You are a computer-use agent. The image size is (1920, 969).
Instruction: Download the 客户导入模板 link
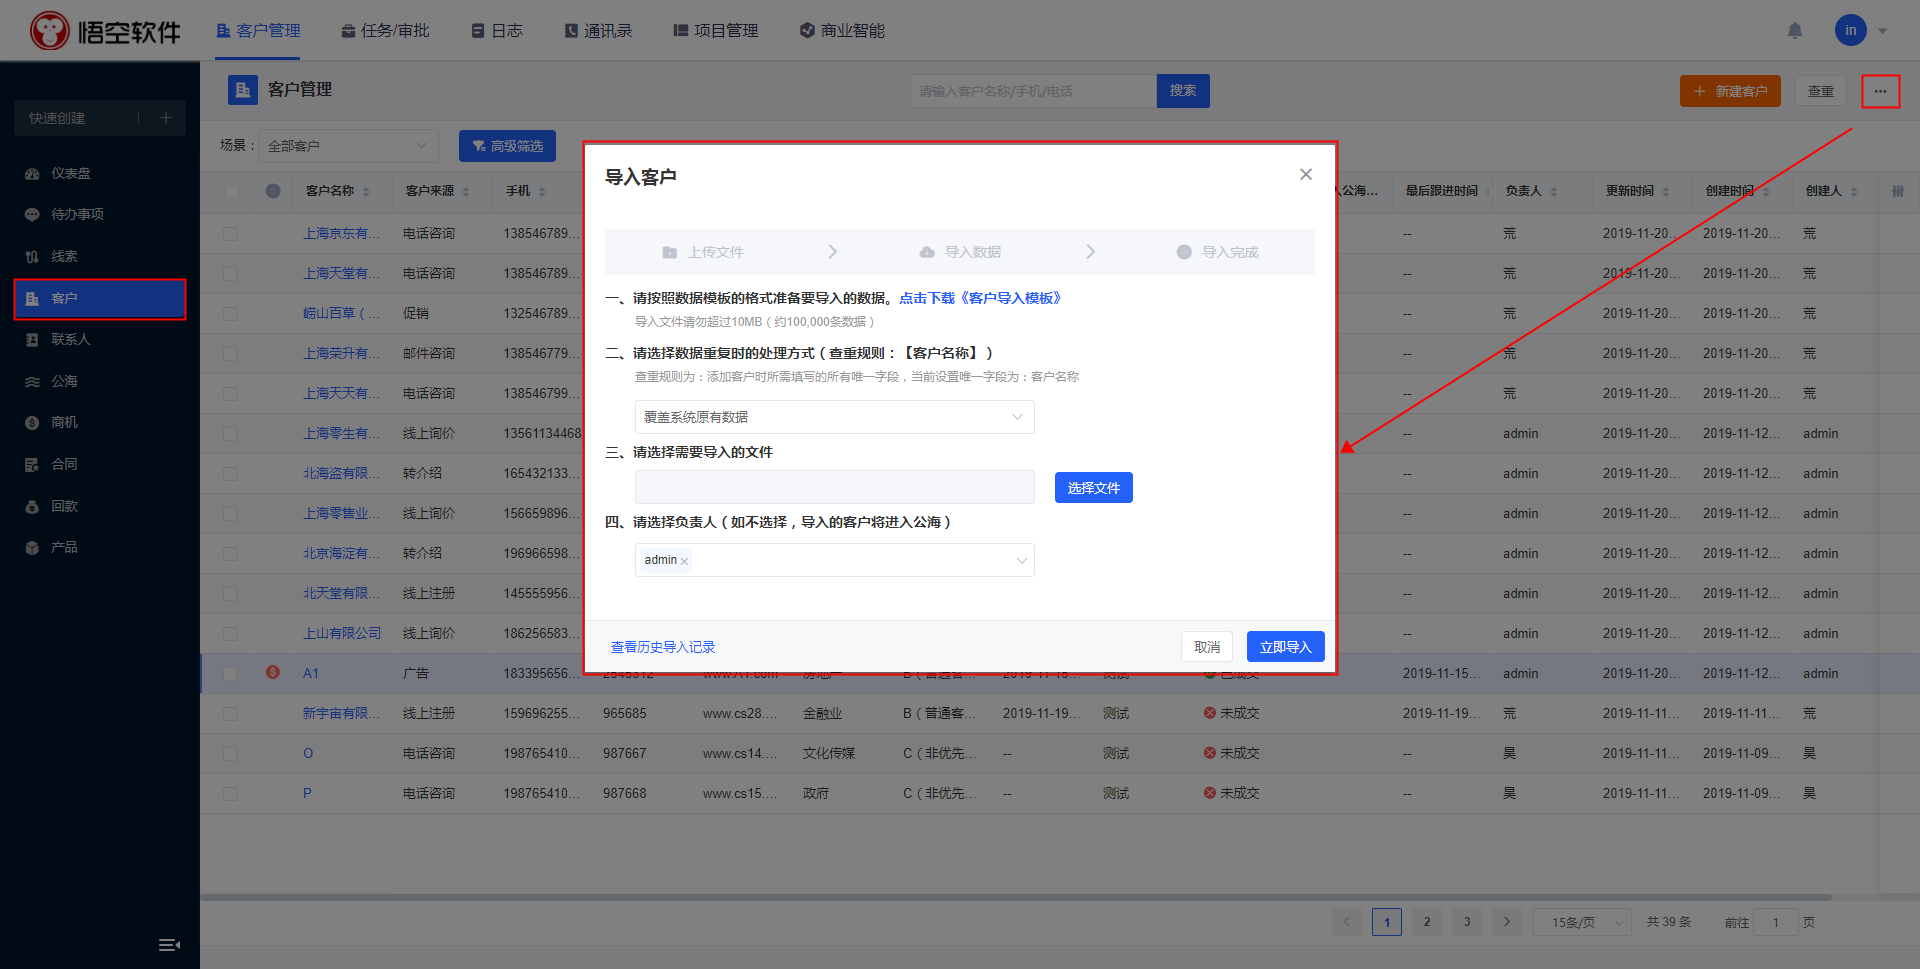[980, 298]
